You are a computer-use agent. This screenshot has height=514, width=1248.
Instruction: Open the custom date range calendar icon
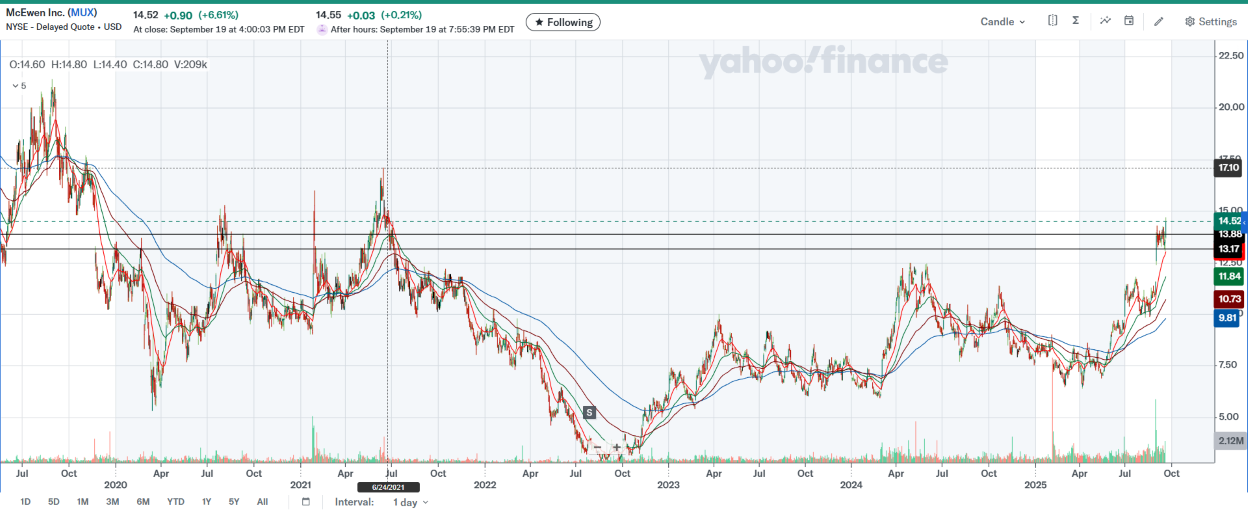306,502
